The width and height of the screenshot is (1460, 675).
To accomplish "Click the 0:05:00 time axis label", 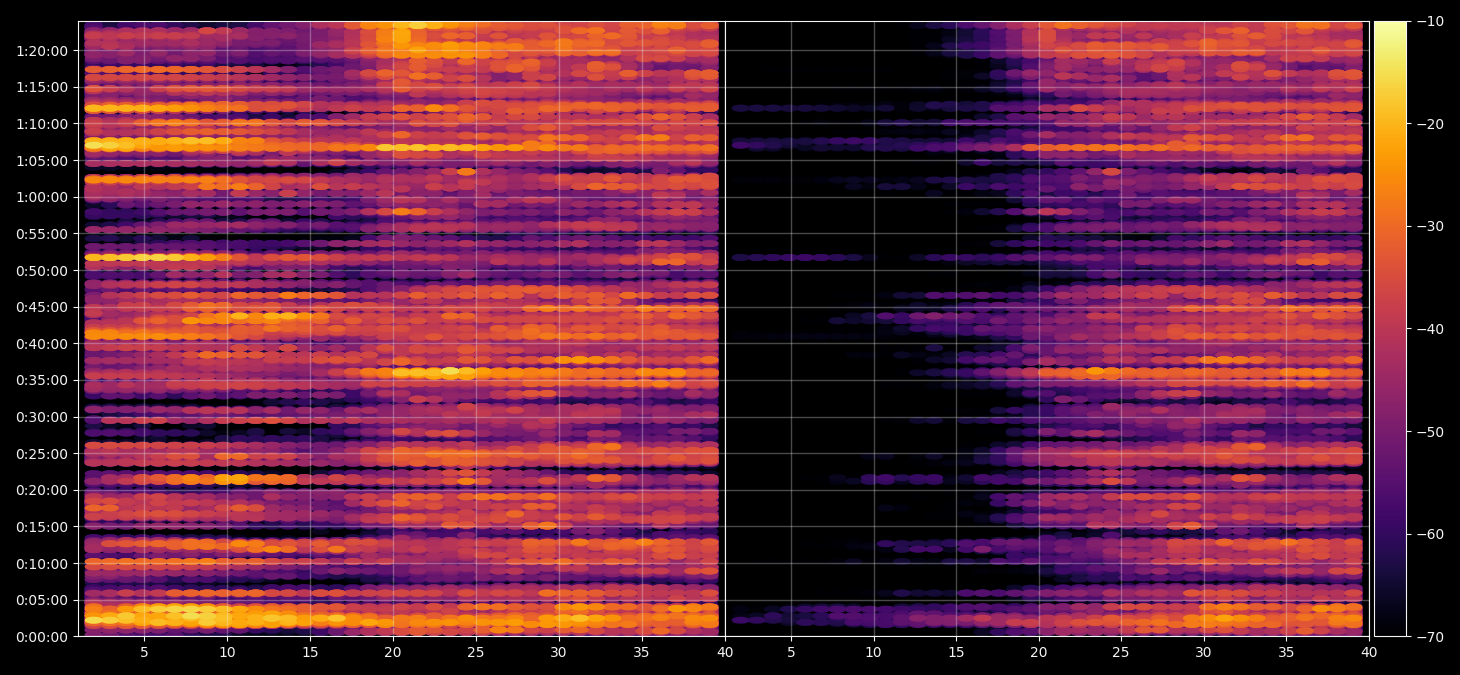I will 41,600.
